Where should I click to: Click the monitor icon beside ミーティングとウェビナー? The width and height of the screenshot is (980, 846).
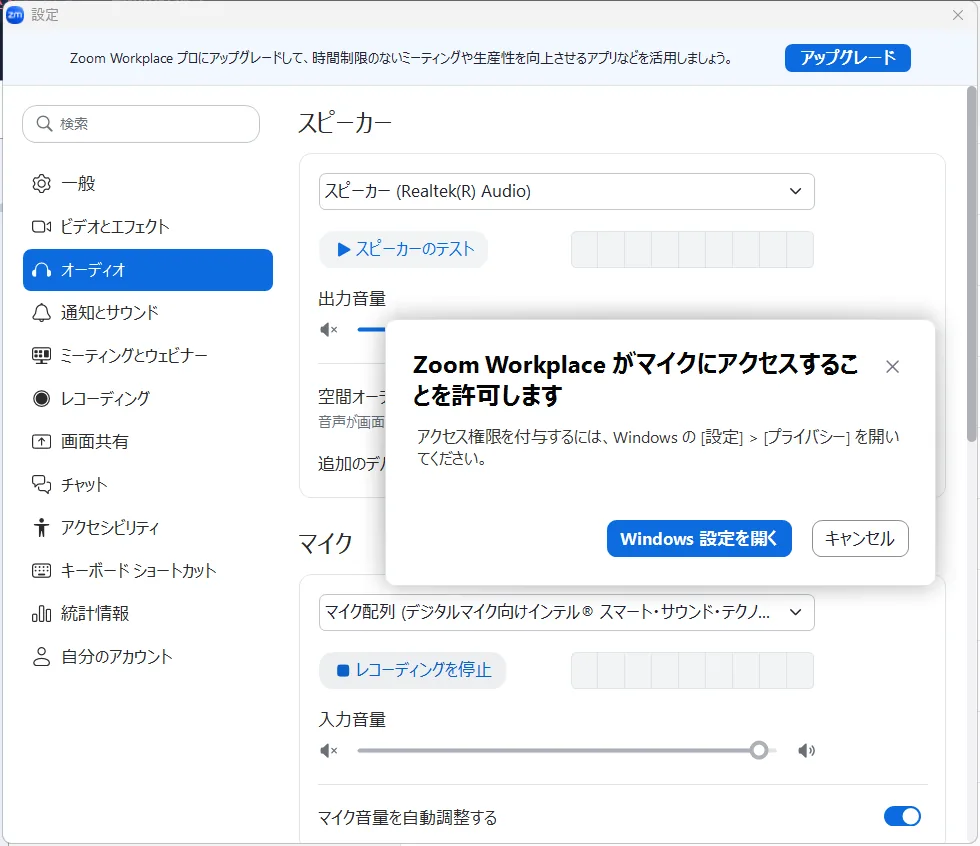(x=41, y=356)
